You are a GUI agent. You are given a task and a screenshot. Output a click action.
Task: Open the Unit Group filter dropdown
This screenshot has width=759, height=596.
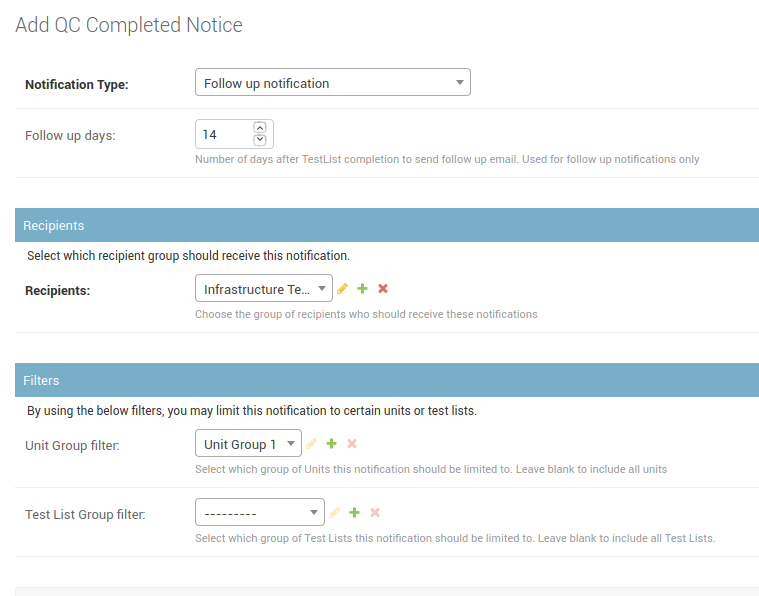[248, 443]
